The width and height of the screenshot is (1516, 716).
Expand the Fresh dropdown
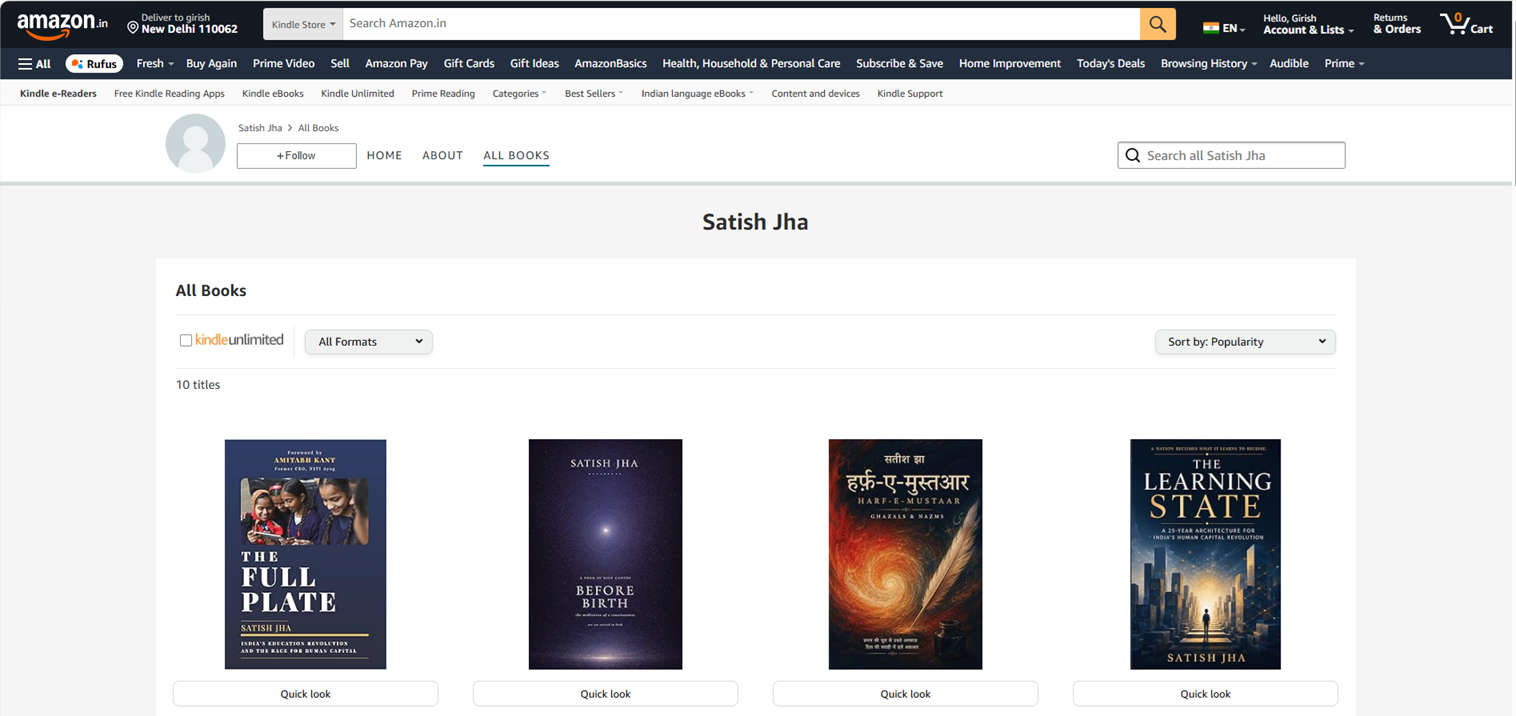click(x=155, y=63)
